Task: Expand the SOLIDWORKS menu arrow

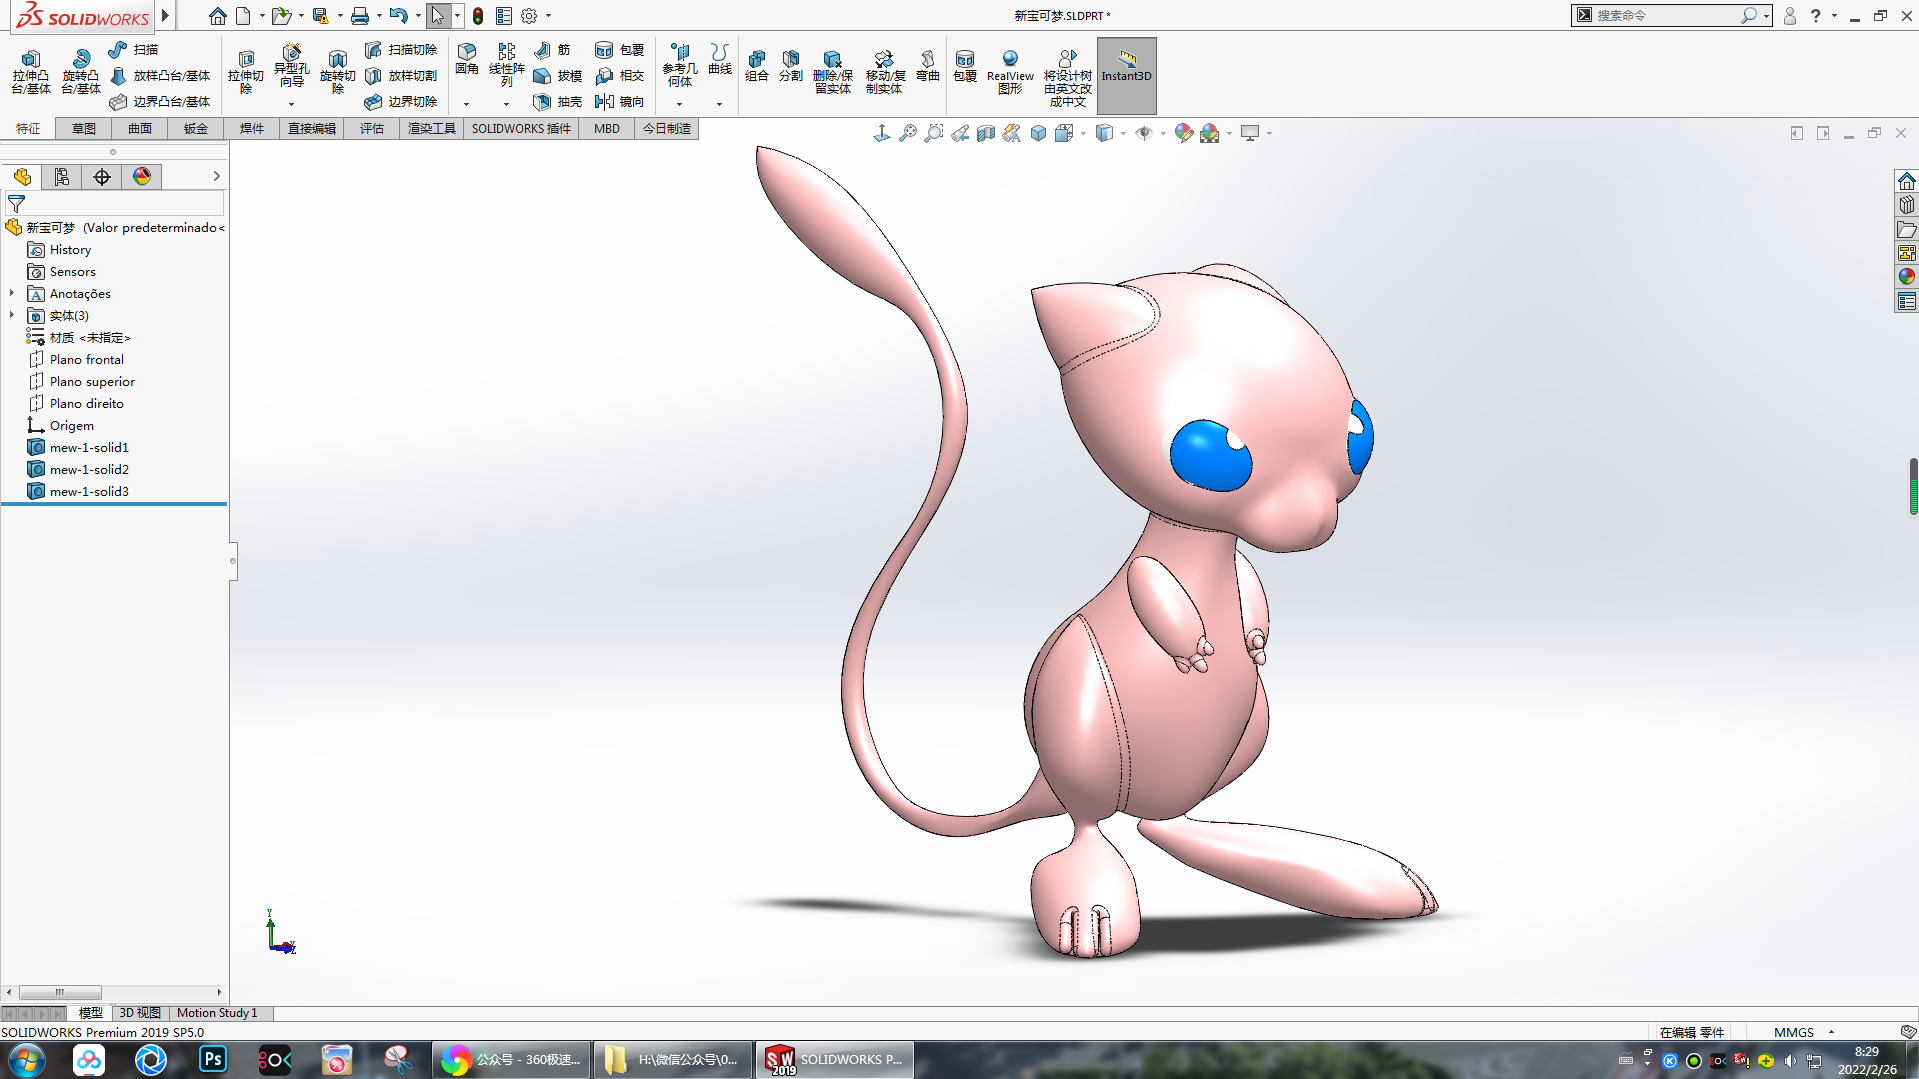Action: click(166, 16)
